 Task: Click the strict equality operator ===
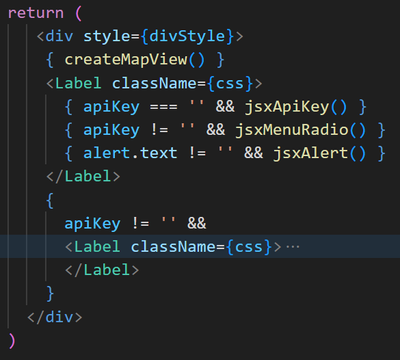pos(163,107)
